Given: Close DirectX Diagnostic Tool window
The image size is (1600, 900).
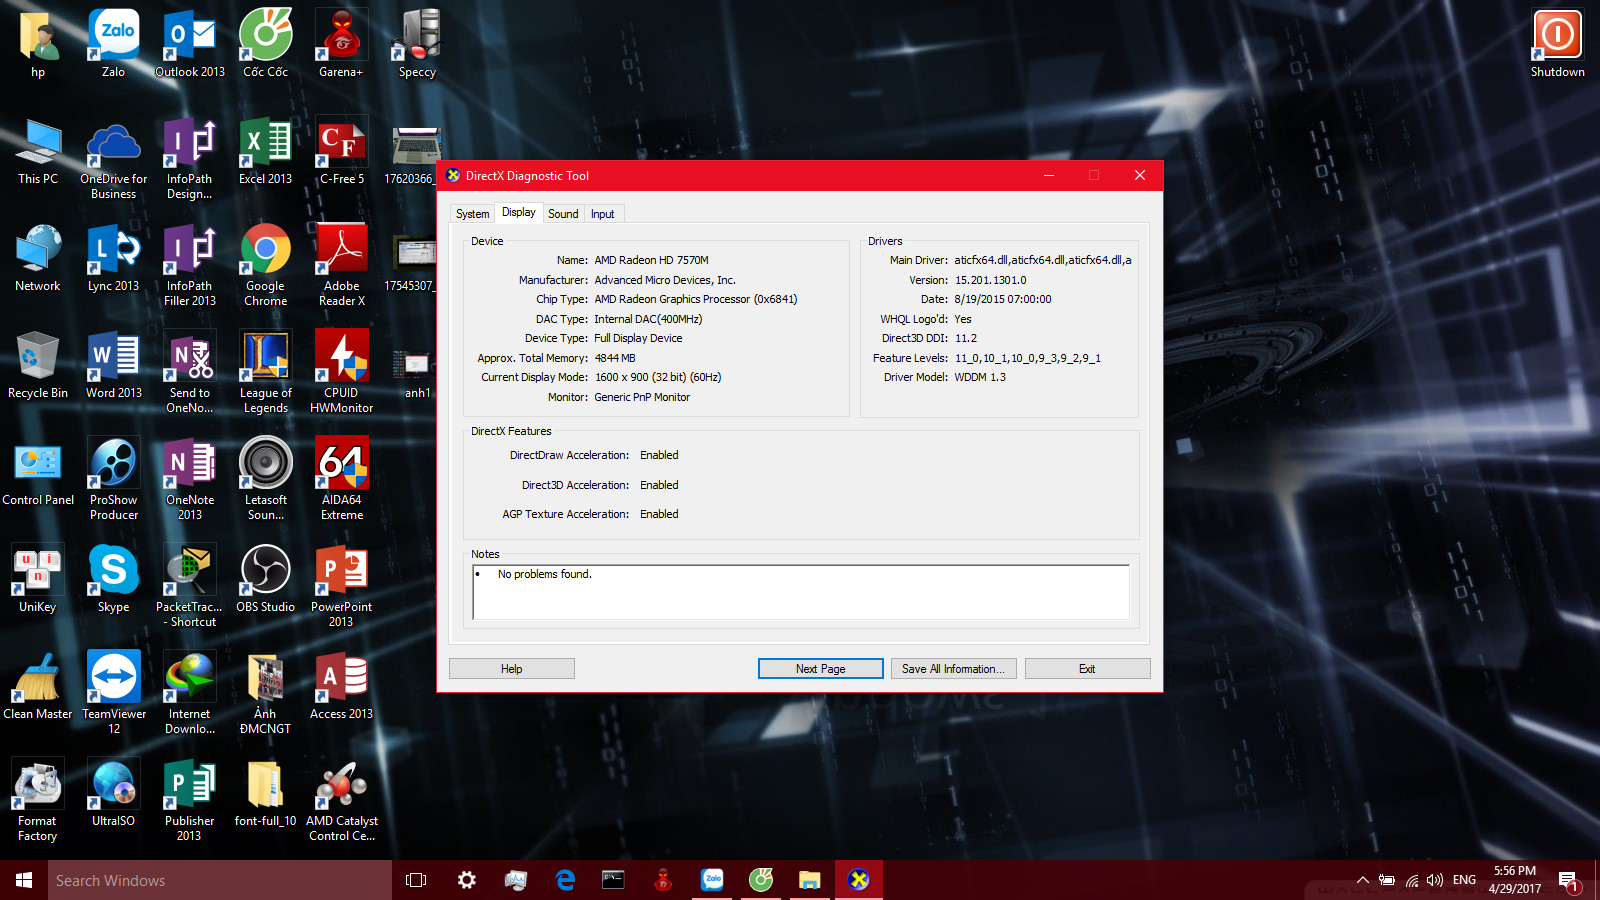Looking at the screenshot, I should pyautogui.click(x=1140, y=175).
